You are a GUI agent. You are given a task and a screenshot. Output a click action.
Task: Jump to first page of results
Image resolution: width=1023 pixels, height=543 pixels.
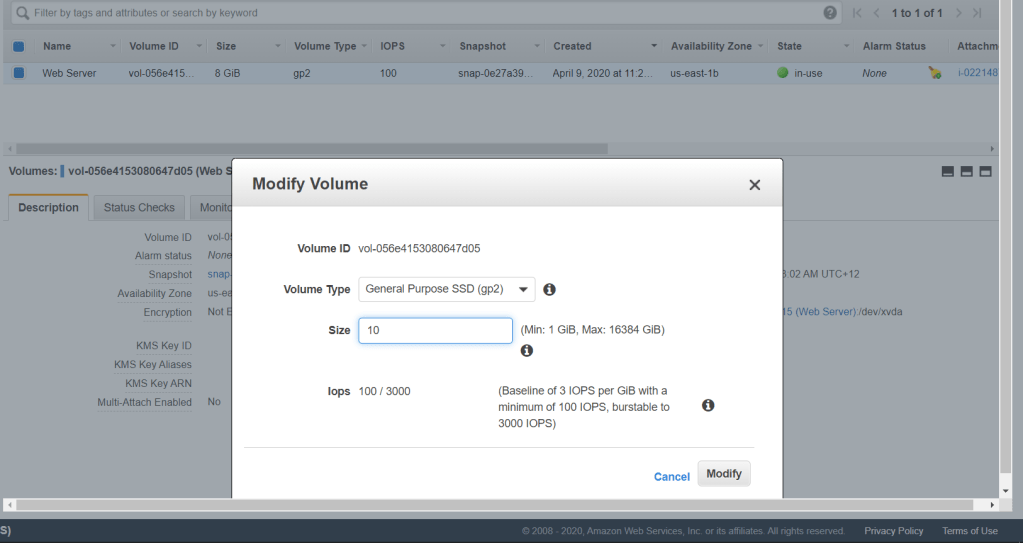pyautogui.click(x=857, y=13)
